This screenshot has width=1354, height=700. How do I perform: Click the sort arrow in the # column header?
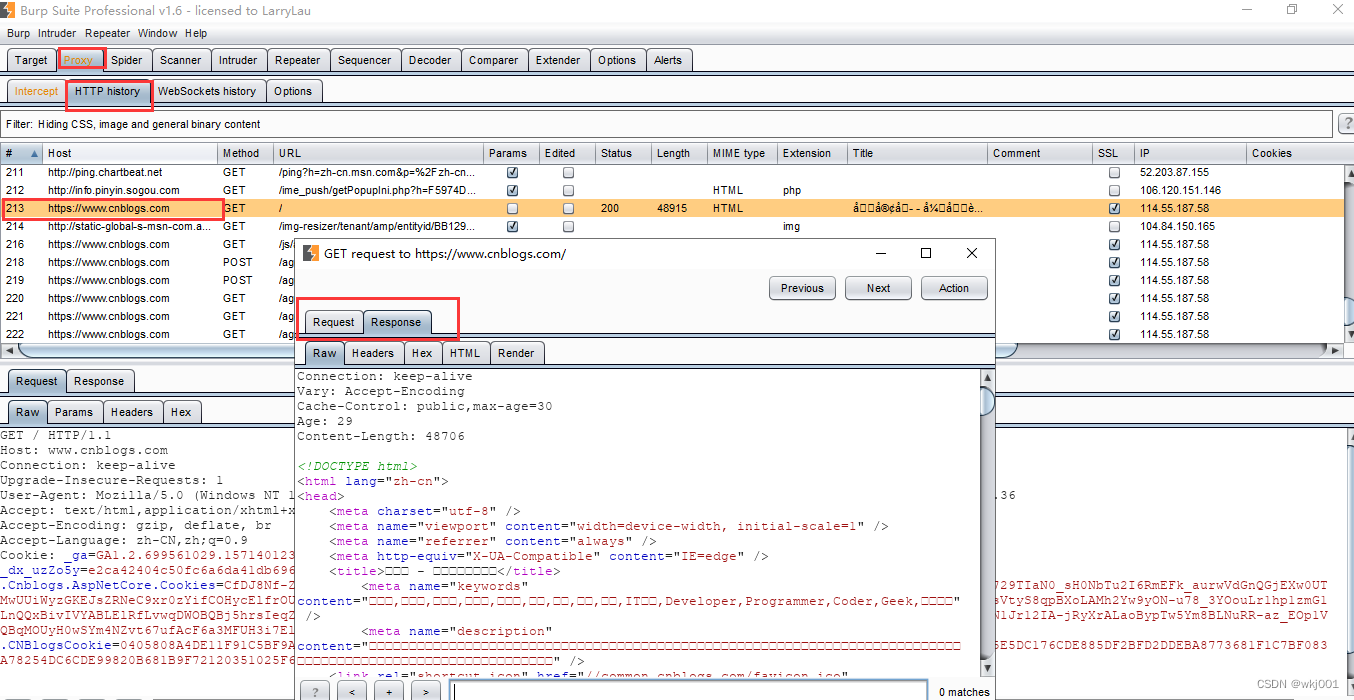point(33,154)
